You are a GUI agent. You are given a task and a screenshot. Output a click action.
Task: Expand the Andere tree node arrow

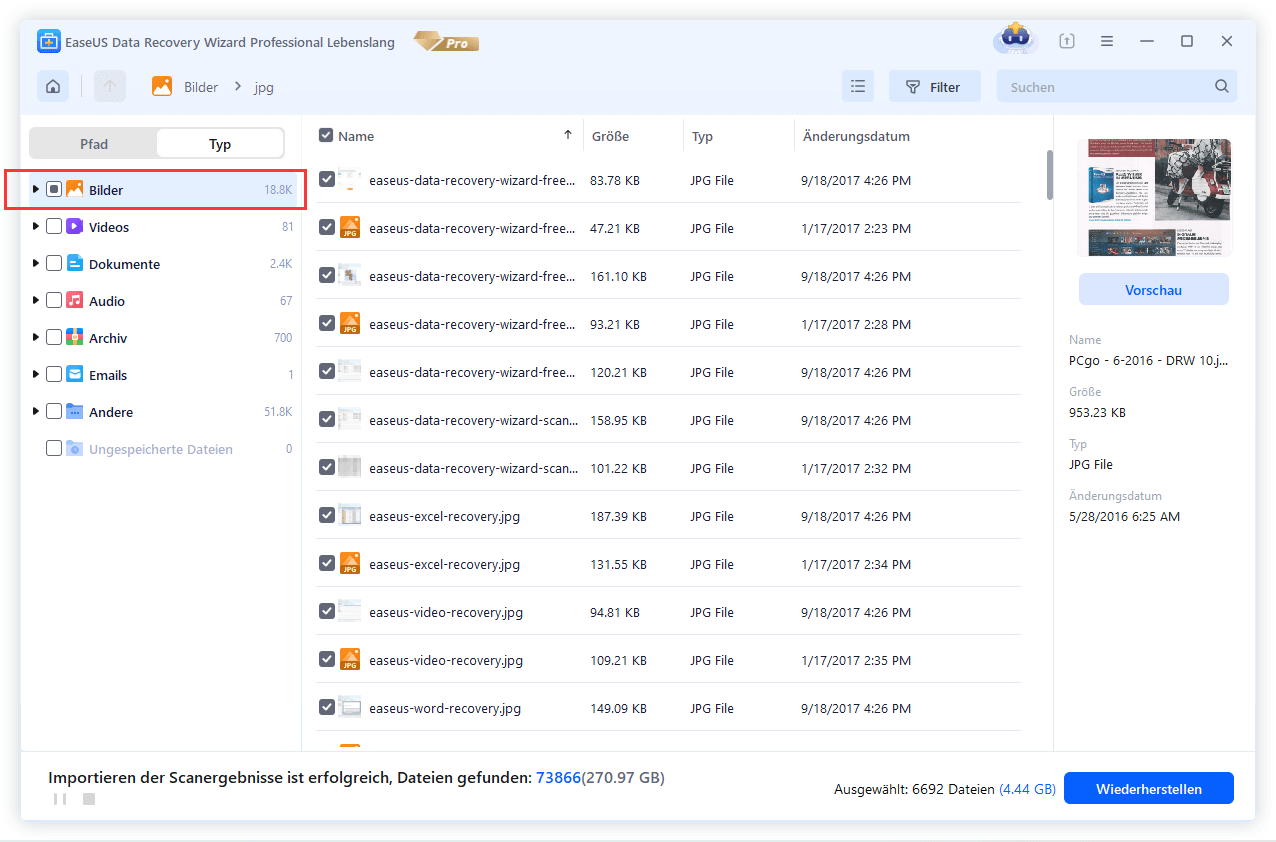[x=35, y=412]
